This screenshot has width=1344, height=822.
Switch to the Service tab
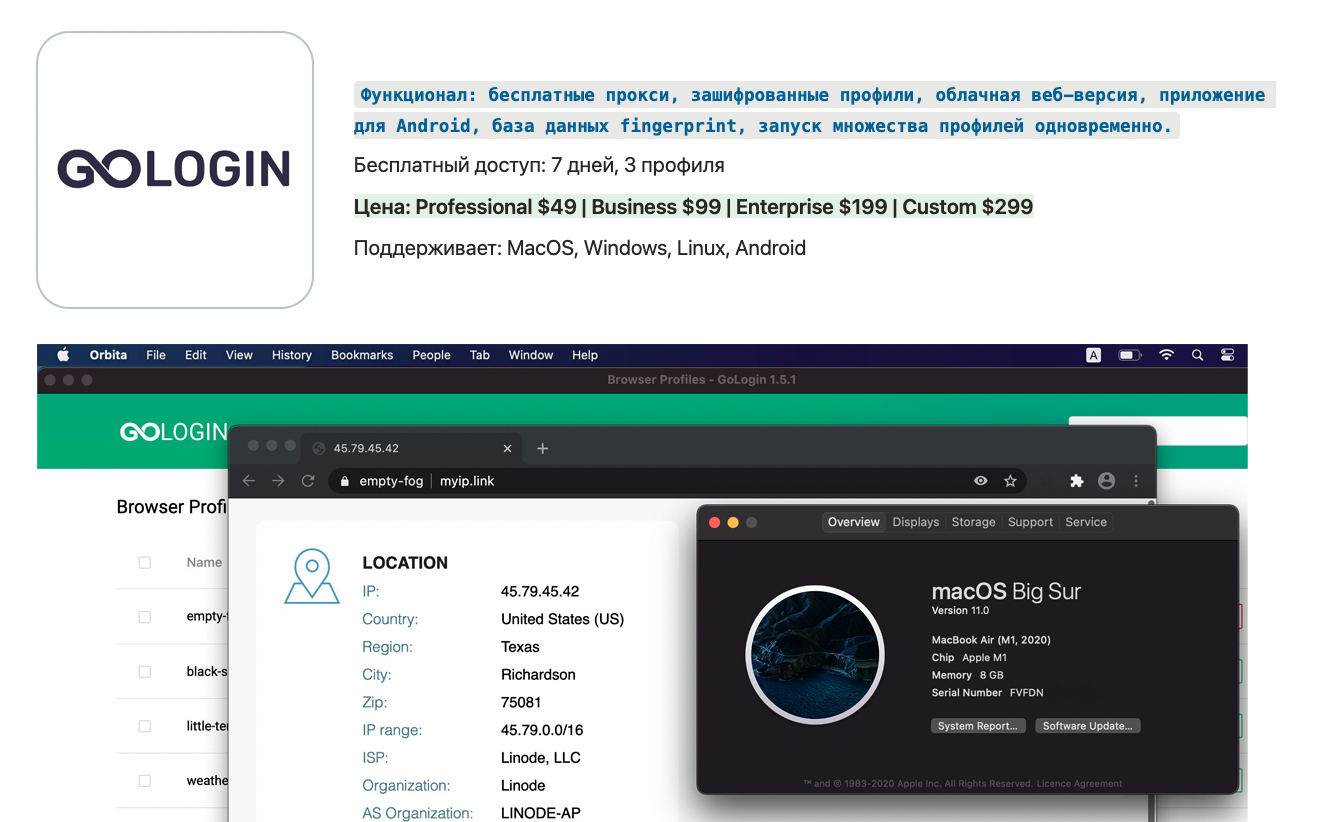[x=1086, y=522]
